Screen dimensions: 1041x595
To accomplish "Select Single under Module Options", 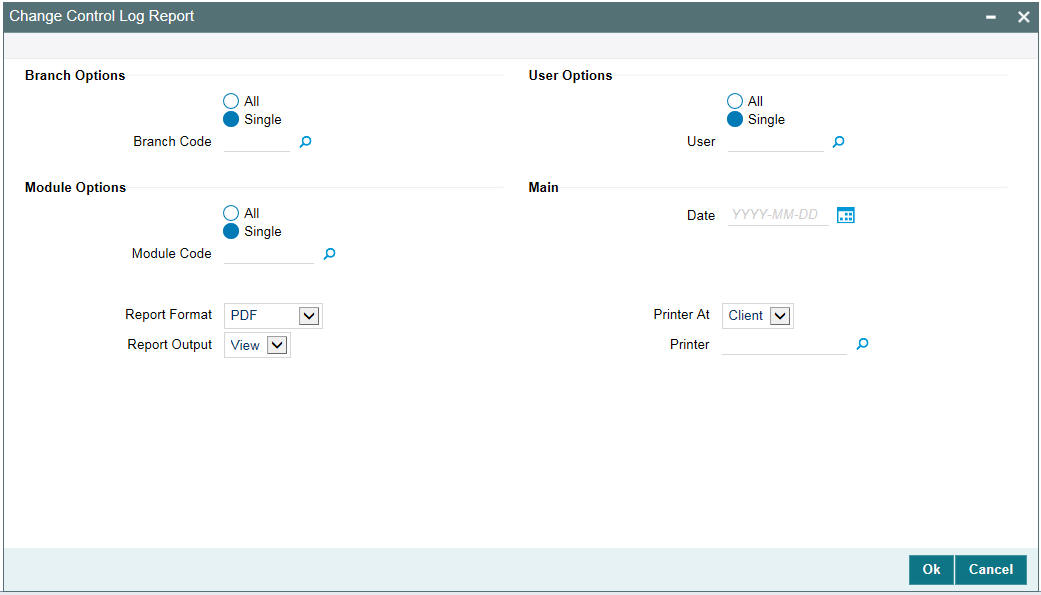I will (230, 231).
